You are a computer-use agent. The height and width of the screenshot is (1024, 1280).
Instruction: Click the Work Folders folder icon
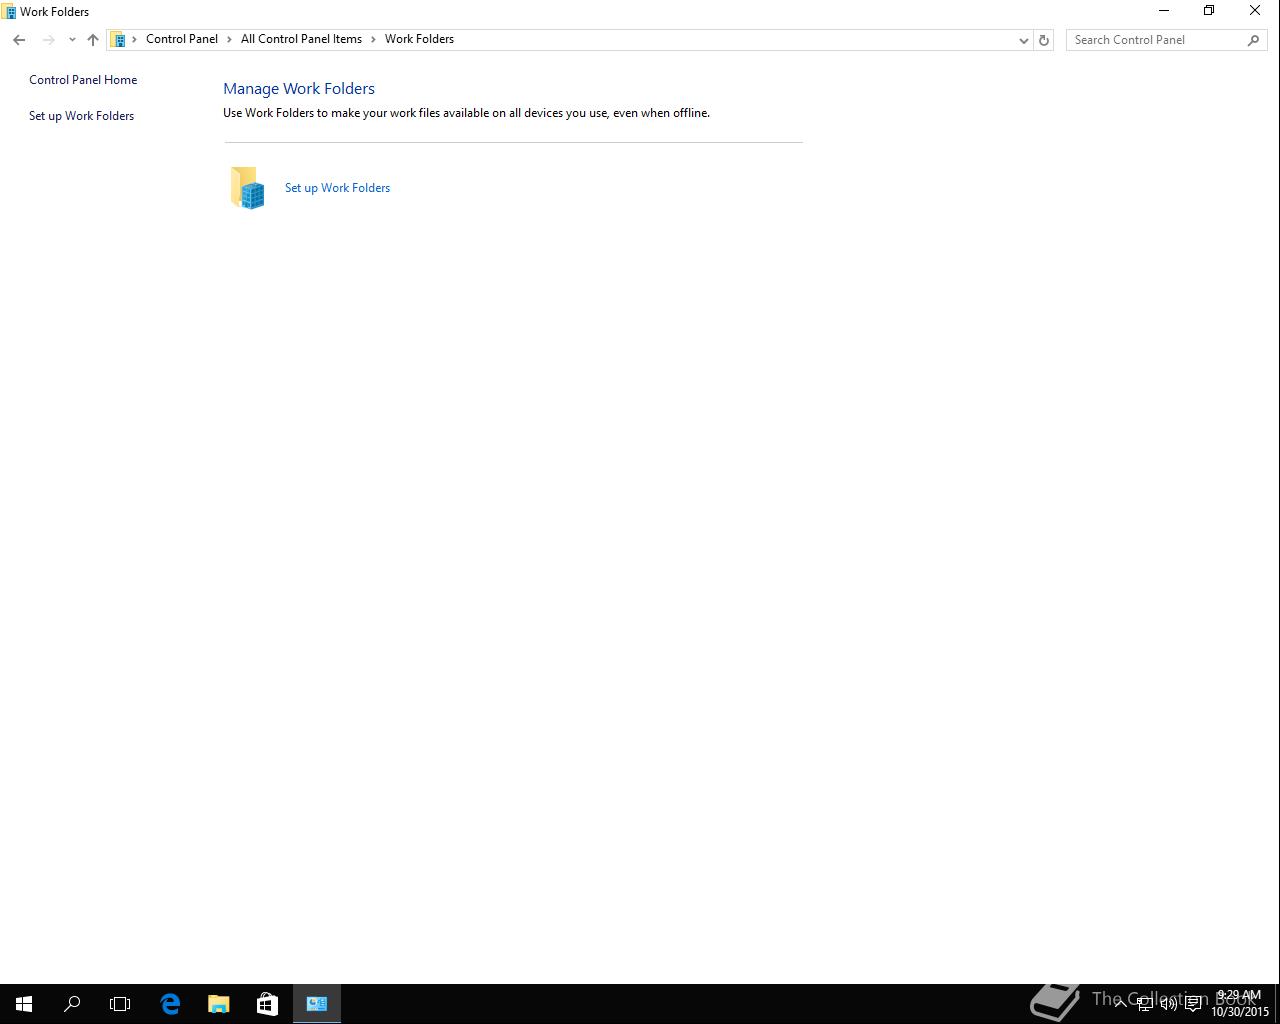pyautogui.click(x=247, y=188)
